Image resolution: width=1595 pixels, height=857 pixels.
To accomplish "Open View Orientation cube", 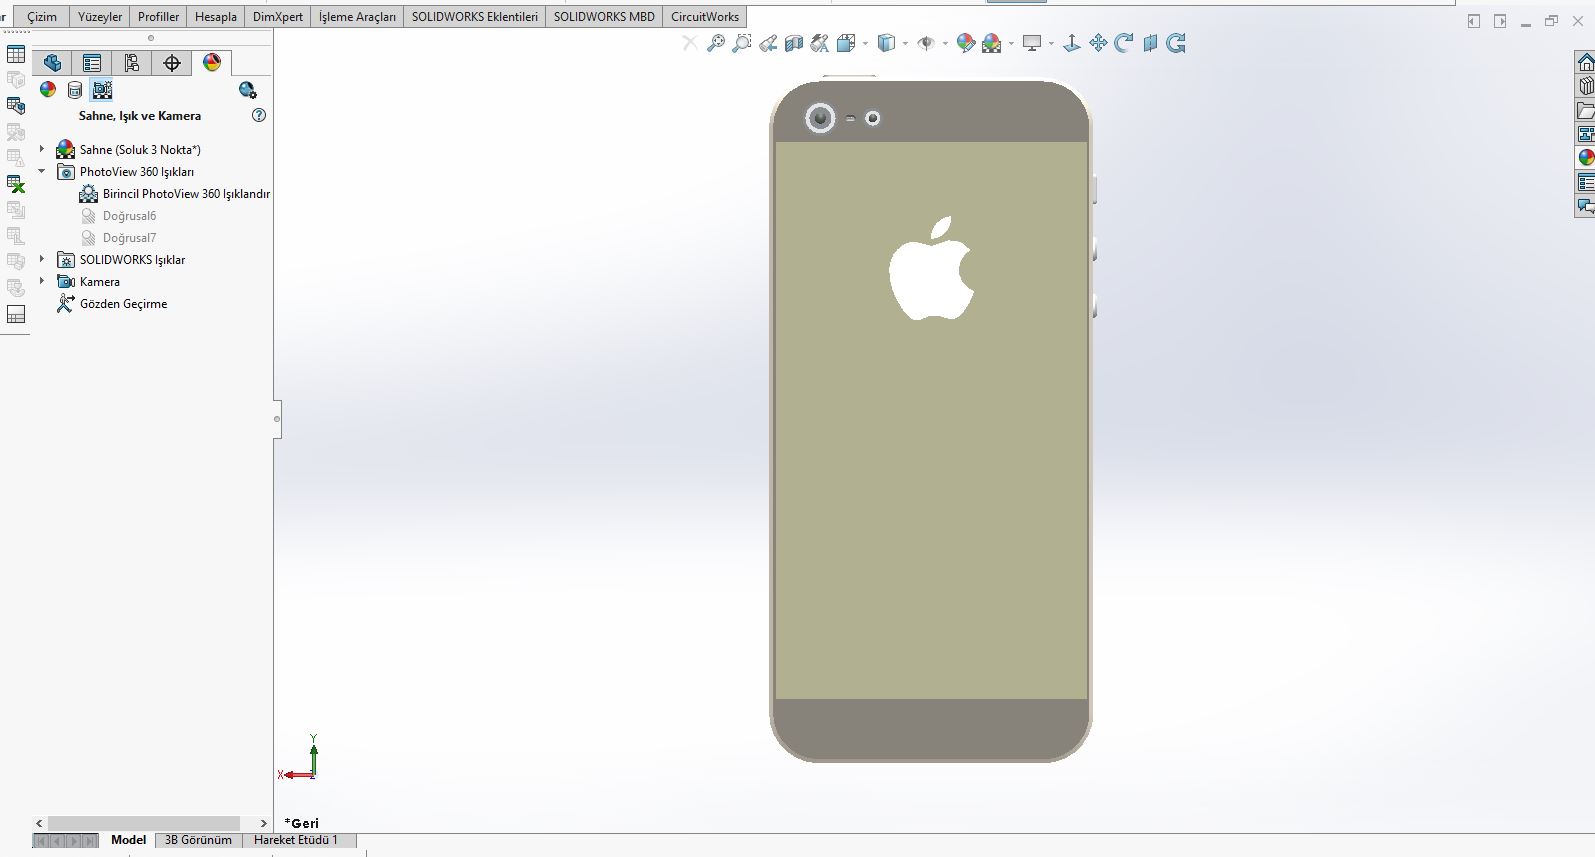I will coord(846,43).
